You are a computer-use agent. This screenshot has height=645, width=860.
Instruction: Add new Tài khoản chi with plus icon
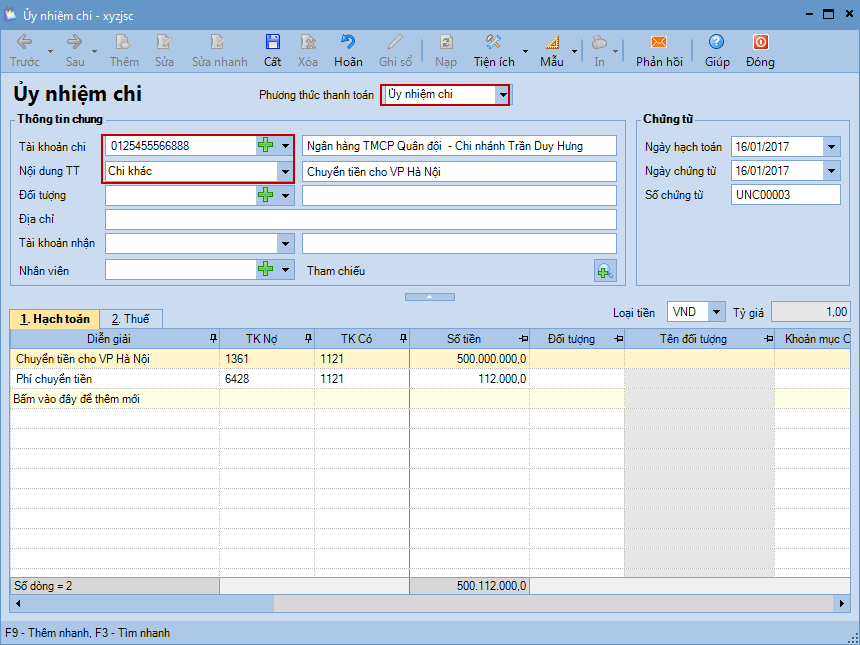(265, 146)
